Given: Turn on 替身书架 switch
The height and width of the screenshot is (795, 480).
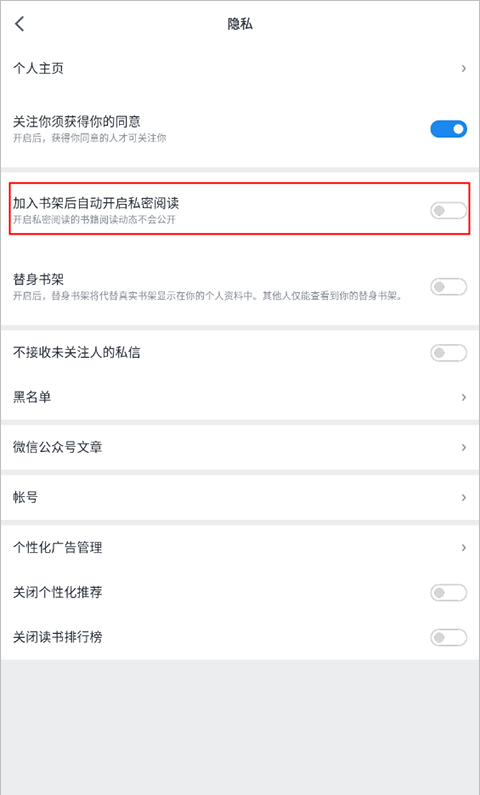Looking at the screenshot, I should (449, 286).
